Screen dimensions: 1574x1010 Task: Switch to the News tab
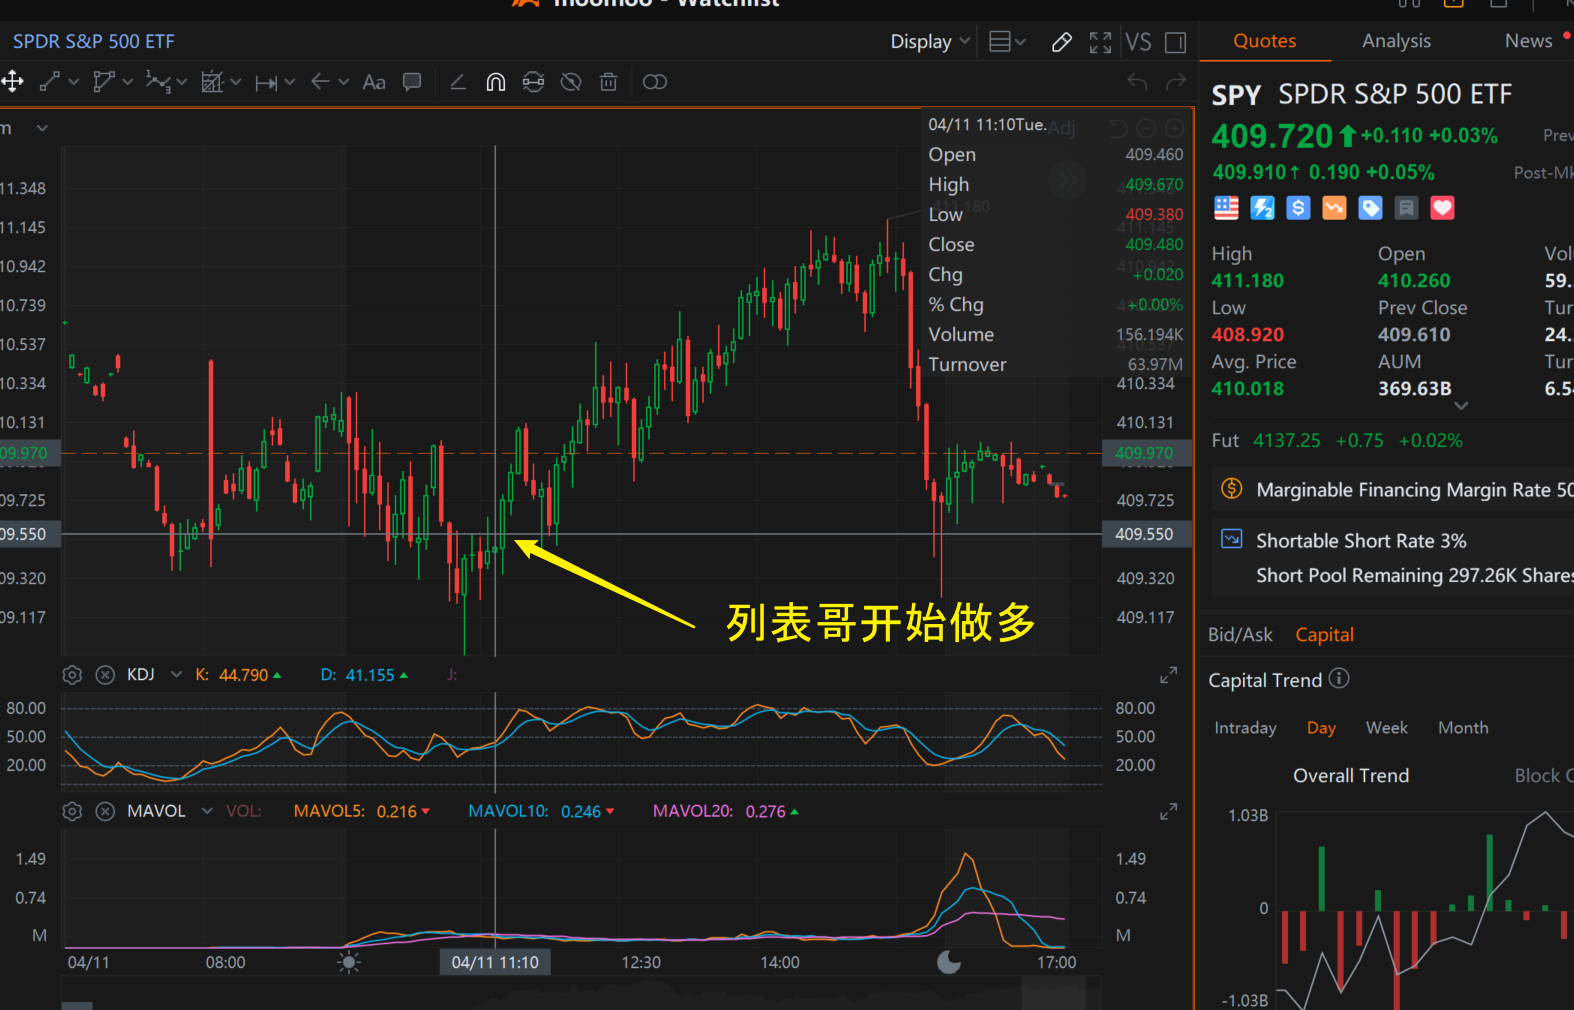click(x=1528, y=41)
